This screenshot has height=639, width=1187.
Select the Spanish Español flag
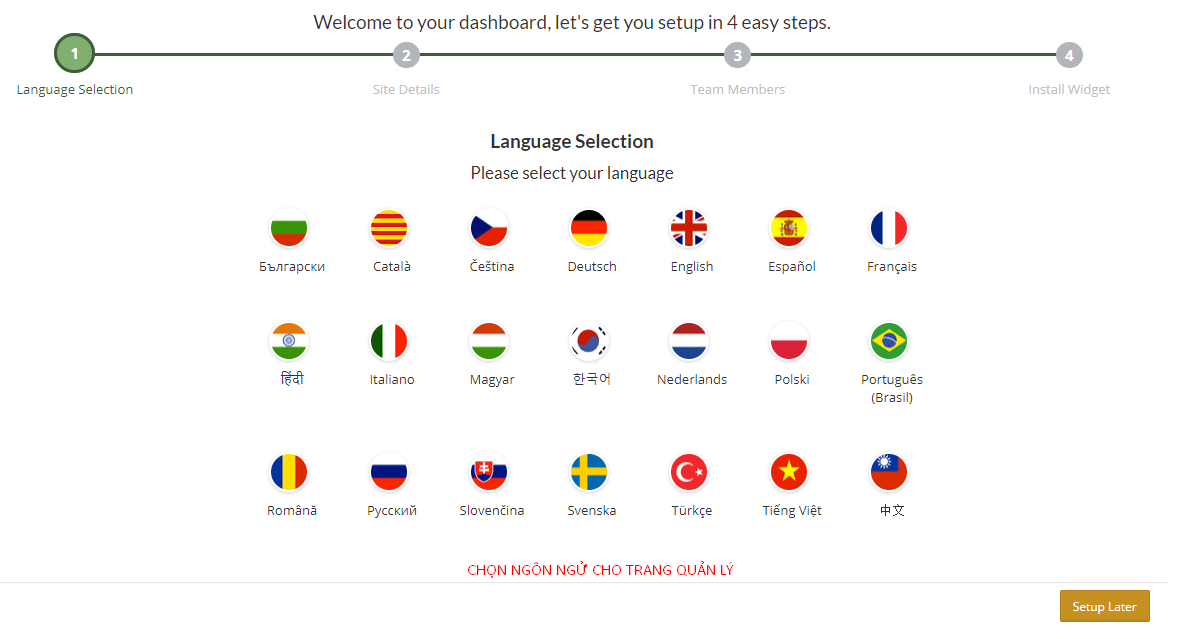pyautogui.click(x=788, y=229)
